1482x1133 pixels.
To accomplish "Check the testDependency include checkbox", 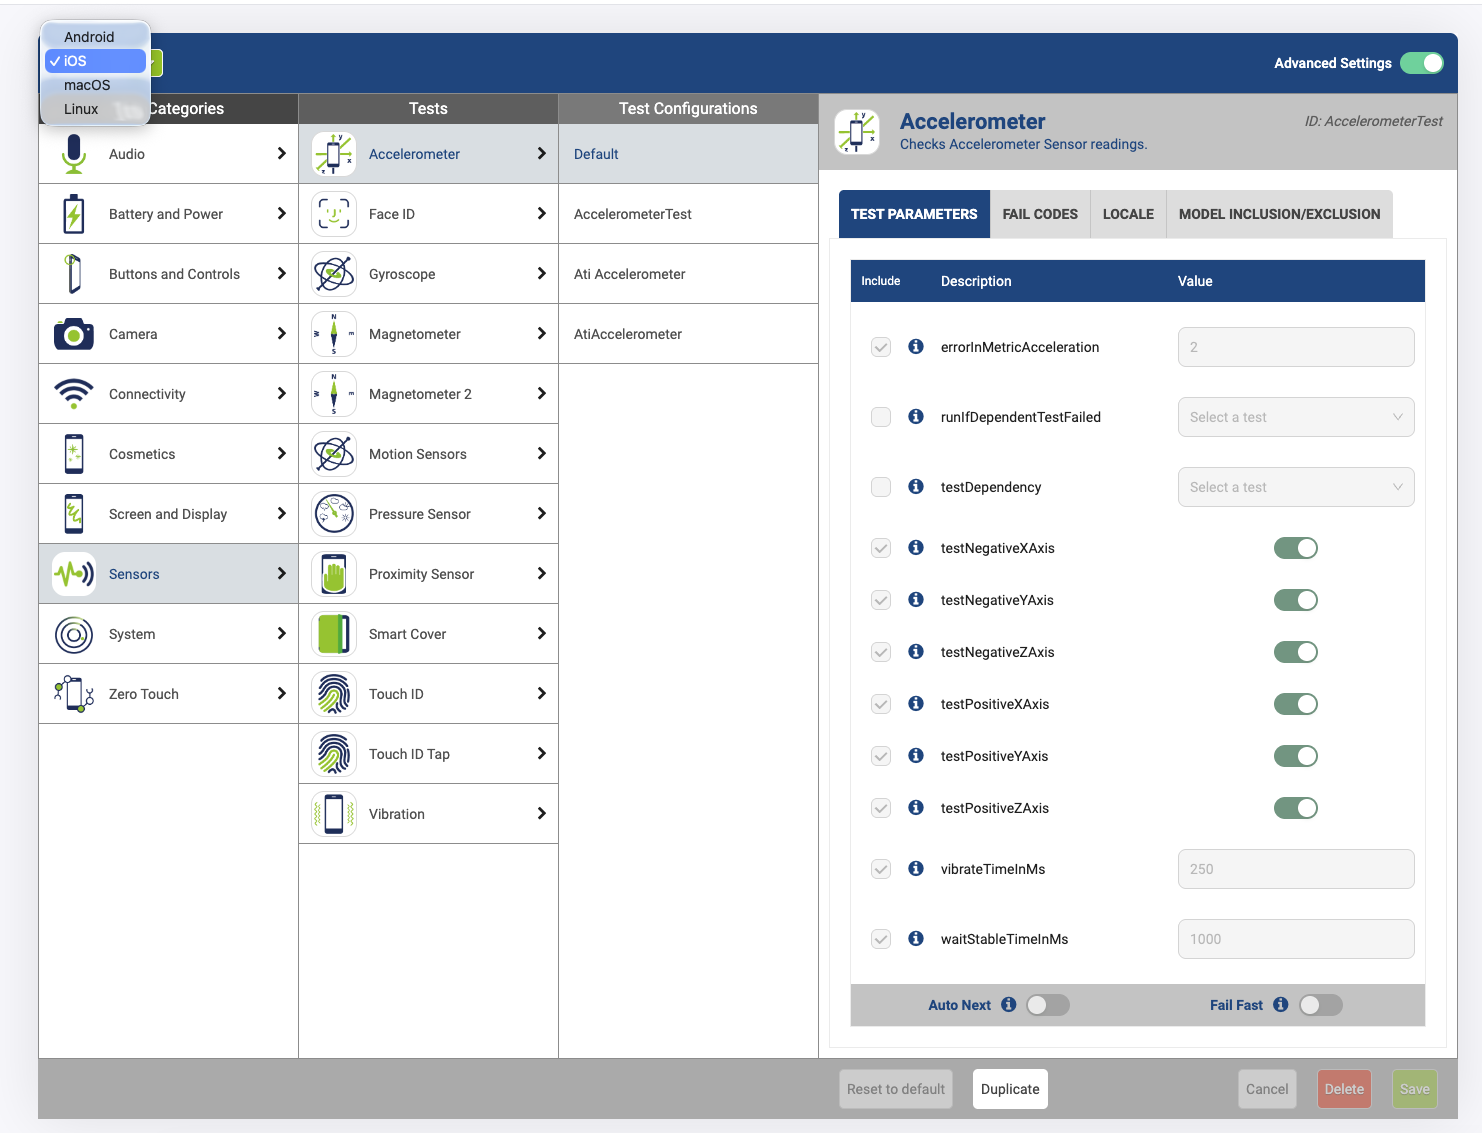I will click(881, 487).
